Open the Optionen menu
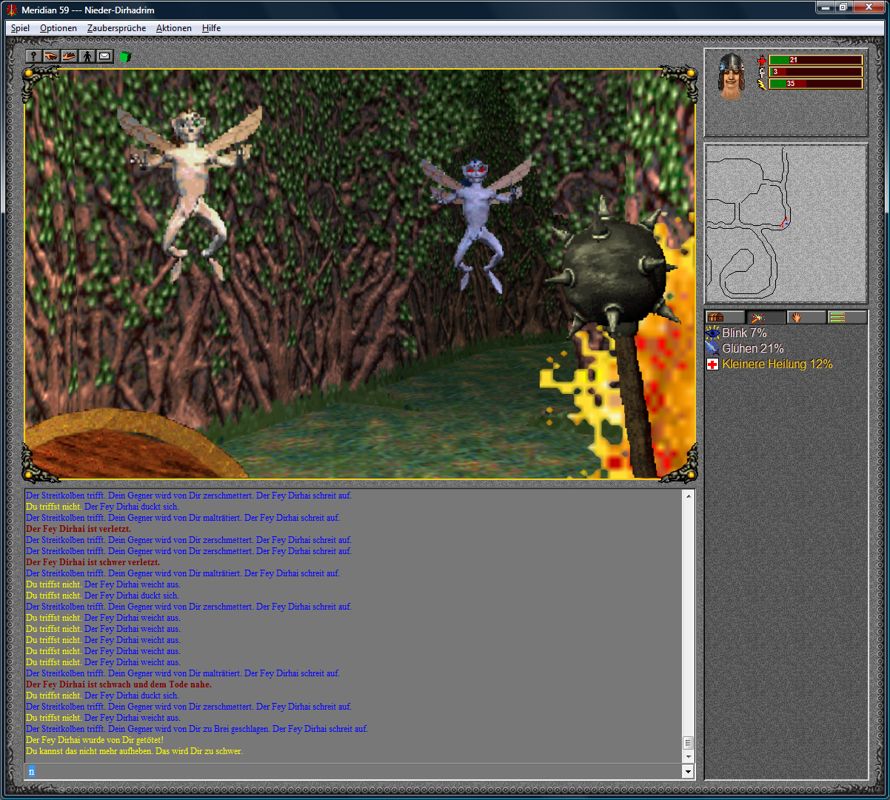 click(58, 28)
